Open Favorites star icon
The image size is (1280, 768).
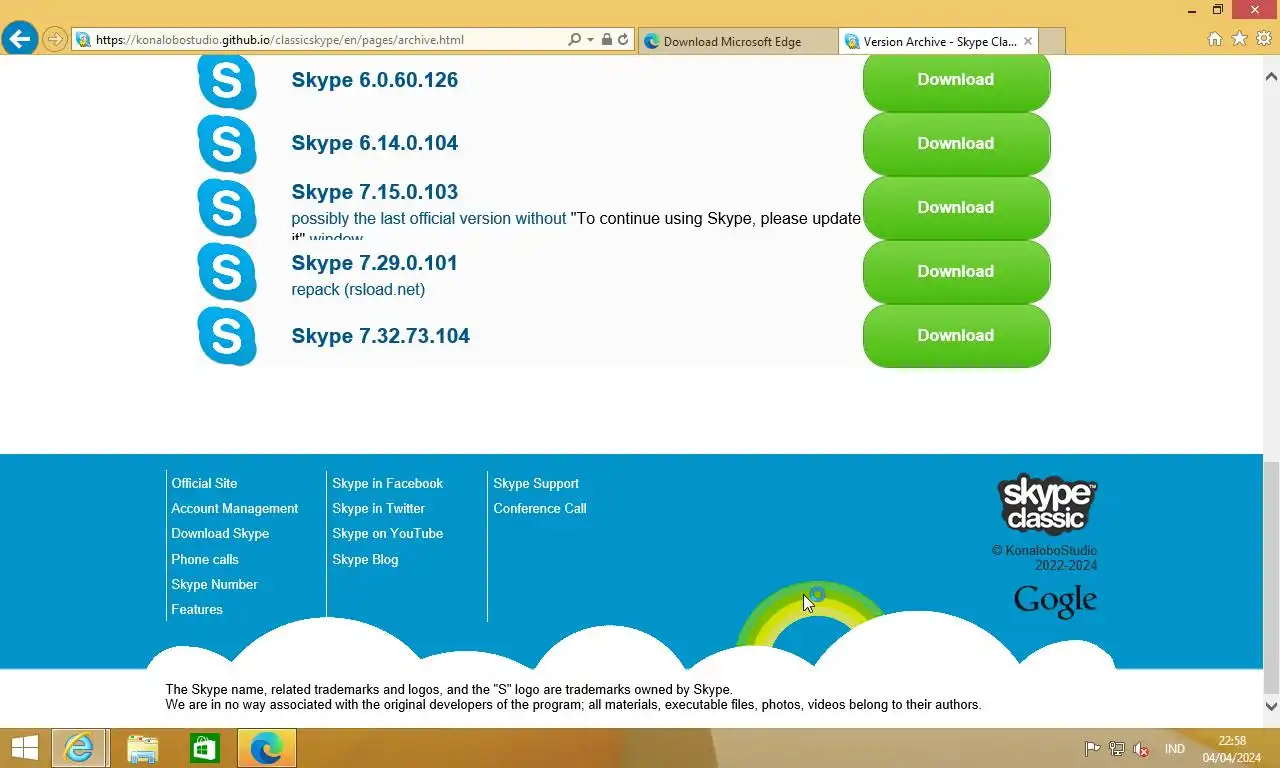[x=1239, y=39]
